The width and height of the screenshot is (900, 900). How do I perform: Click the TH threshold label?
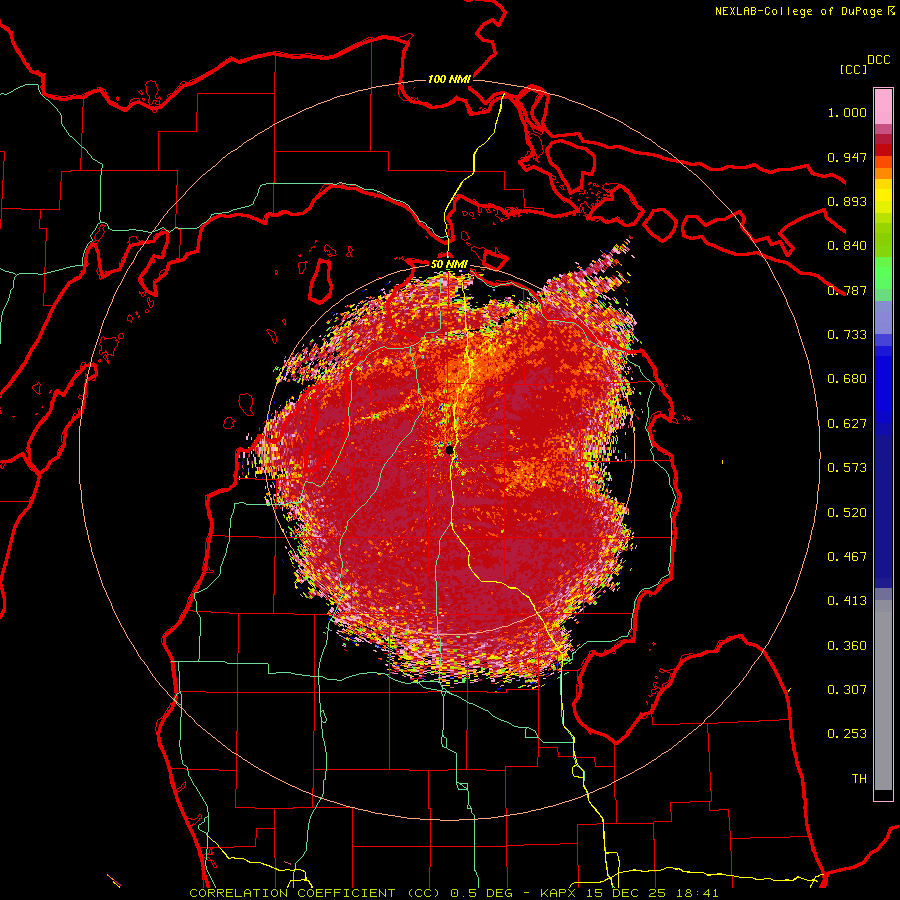click(x=859, y=779)
